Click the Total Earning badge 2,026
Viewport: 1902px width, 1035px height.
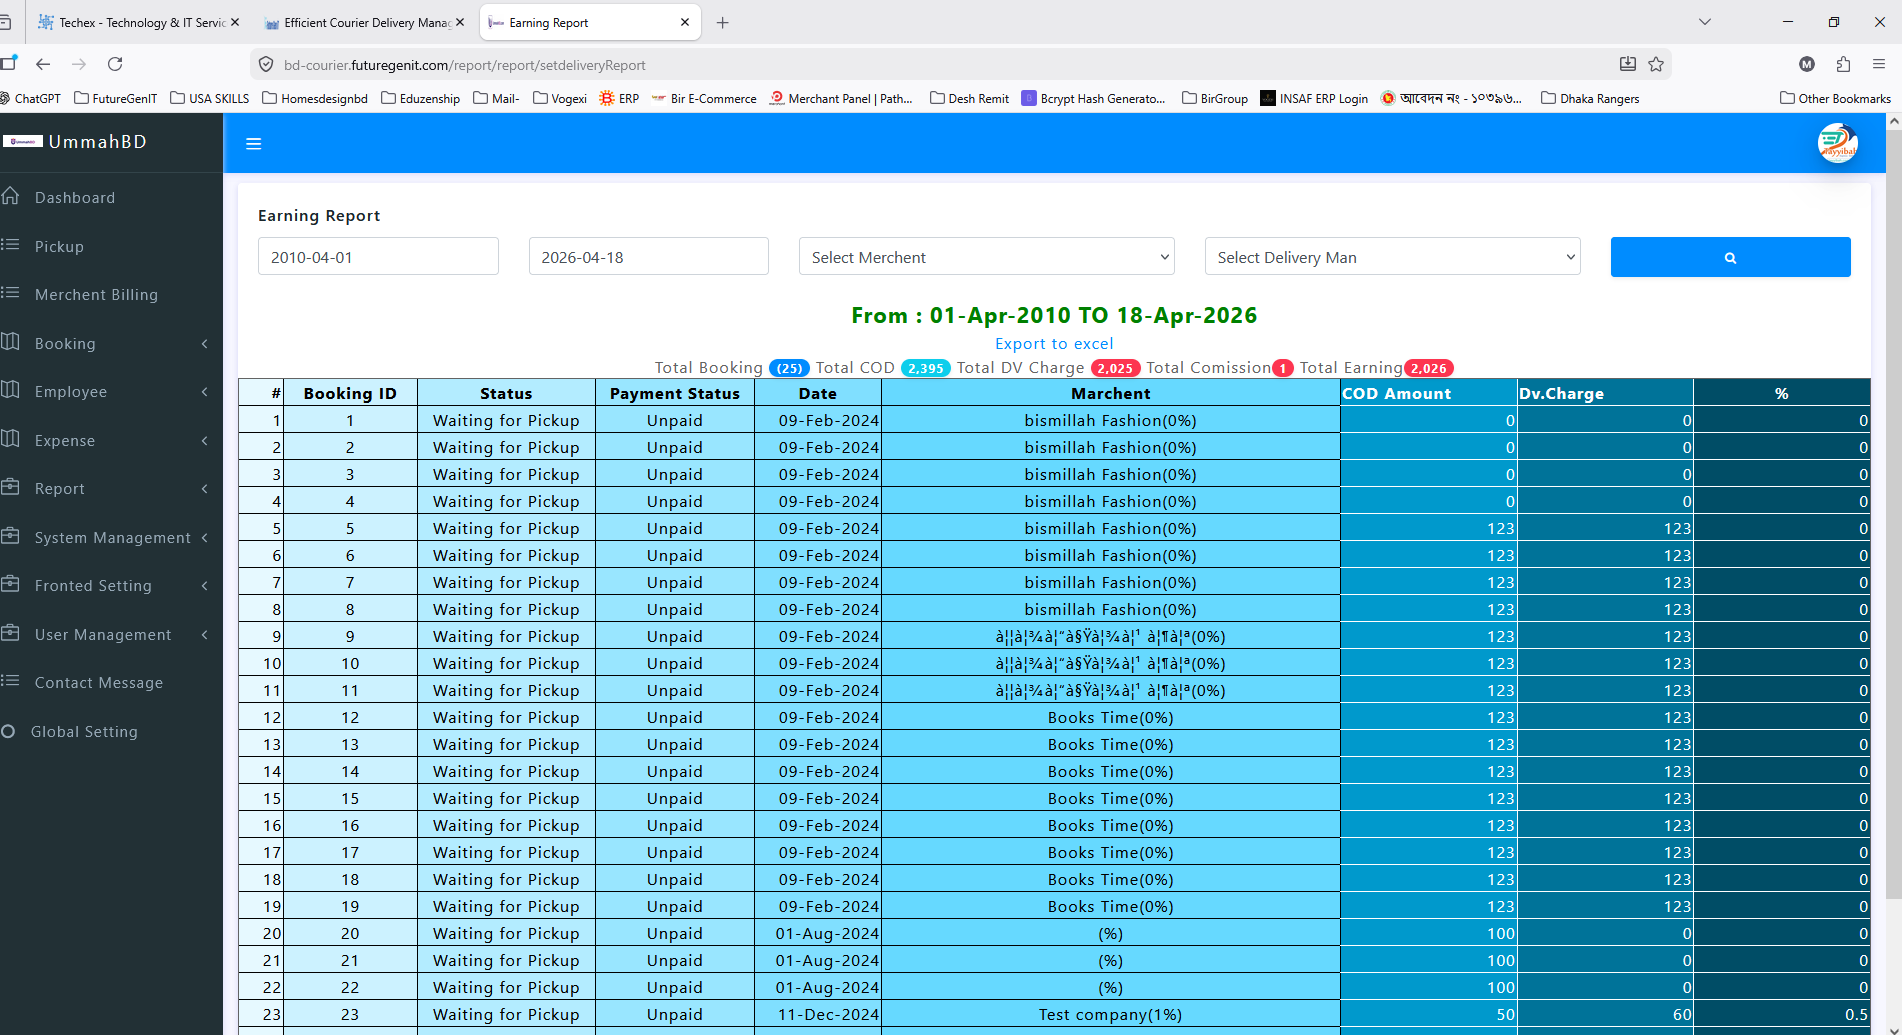(x=1429, y=368)
